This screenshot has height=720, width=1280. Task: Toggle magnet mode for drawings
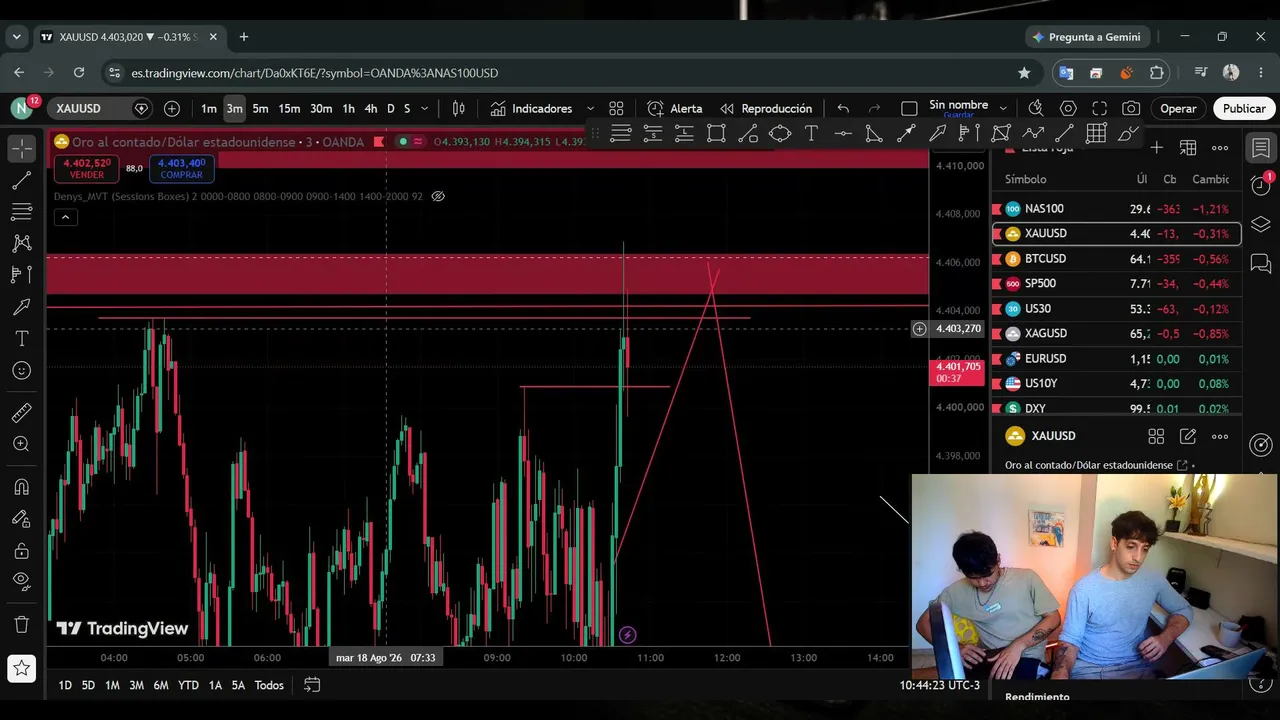21,487
